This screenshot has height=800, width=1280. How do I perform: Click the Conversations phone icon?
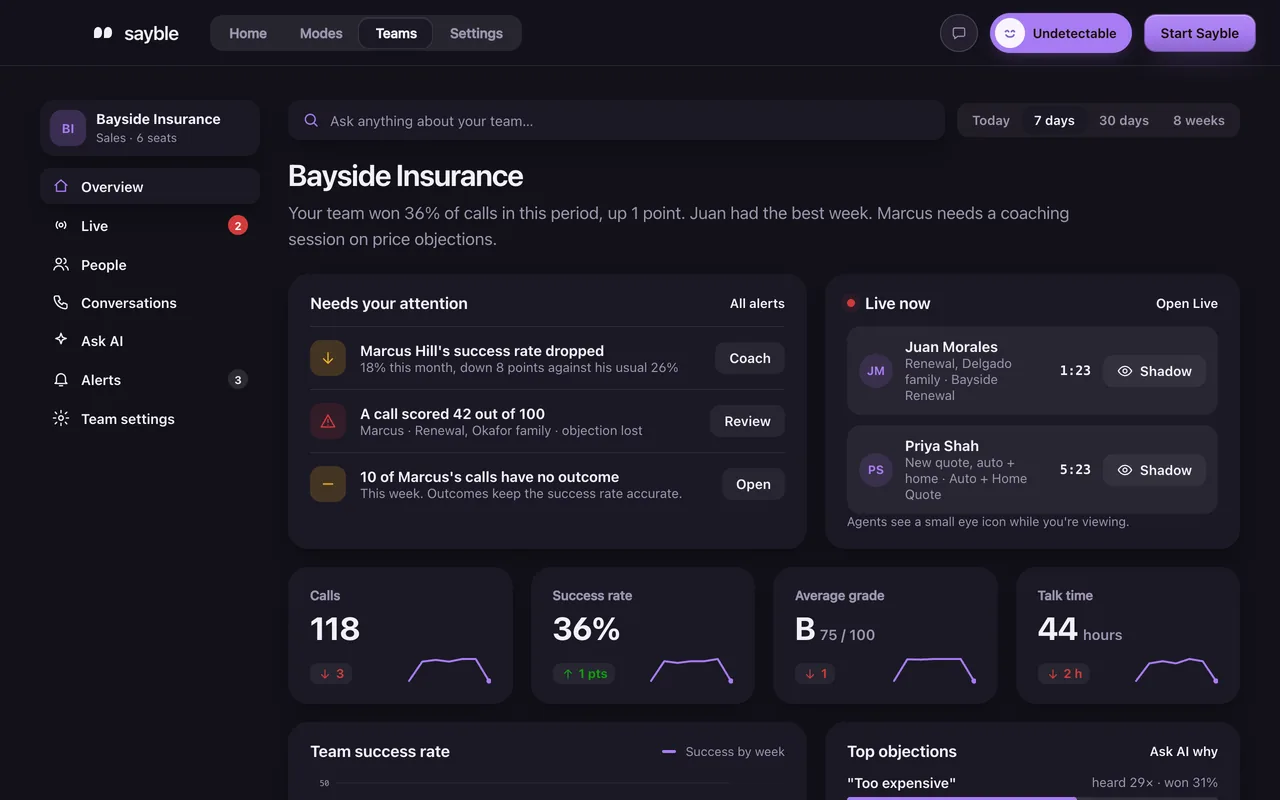coord(61,302)
